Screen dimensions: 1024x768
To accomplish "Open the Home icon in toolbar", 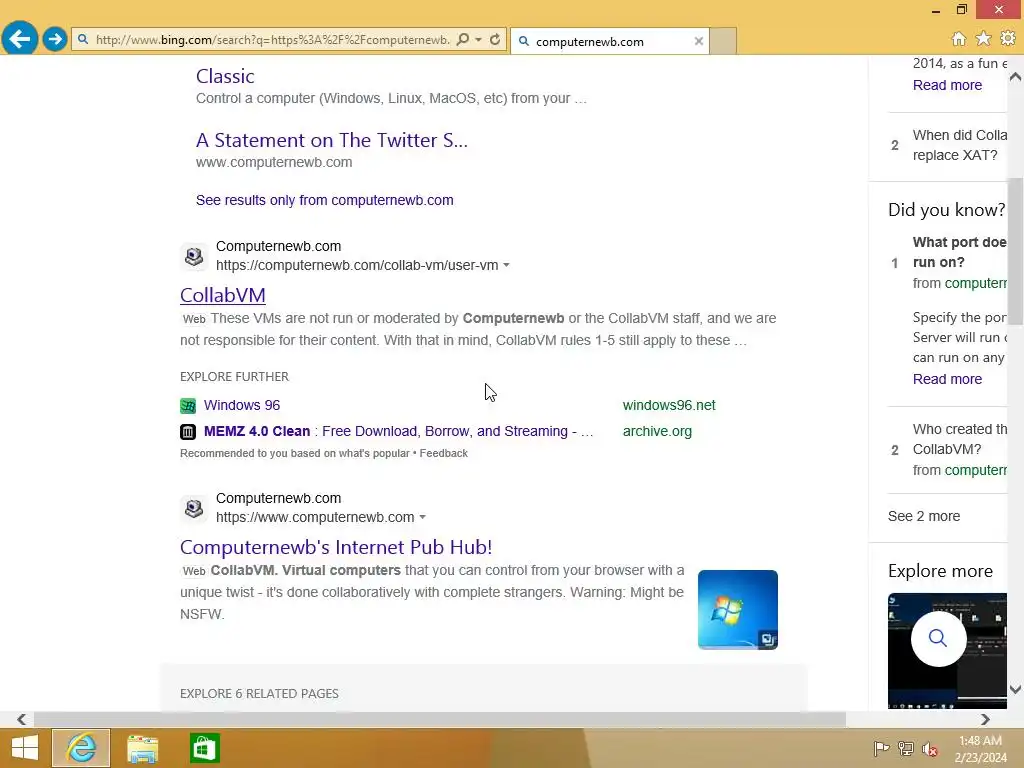I will coord(958,39).
